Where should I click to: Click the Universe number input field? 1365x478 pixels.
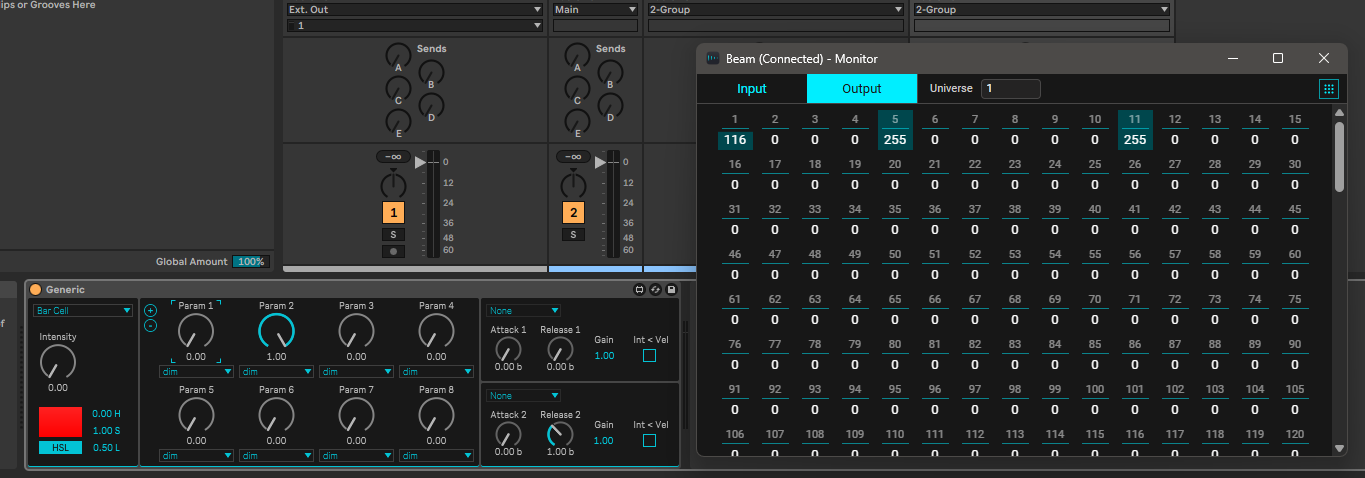click(x=1010, y=89)
